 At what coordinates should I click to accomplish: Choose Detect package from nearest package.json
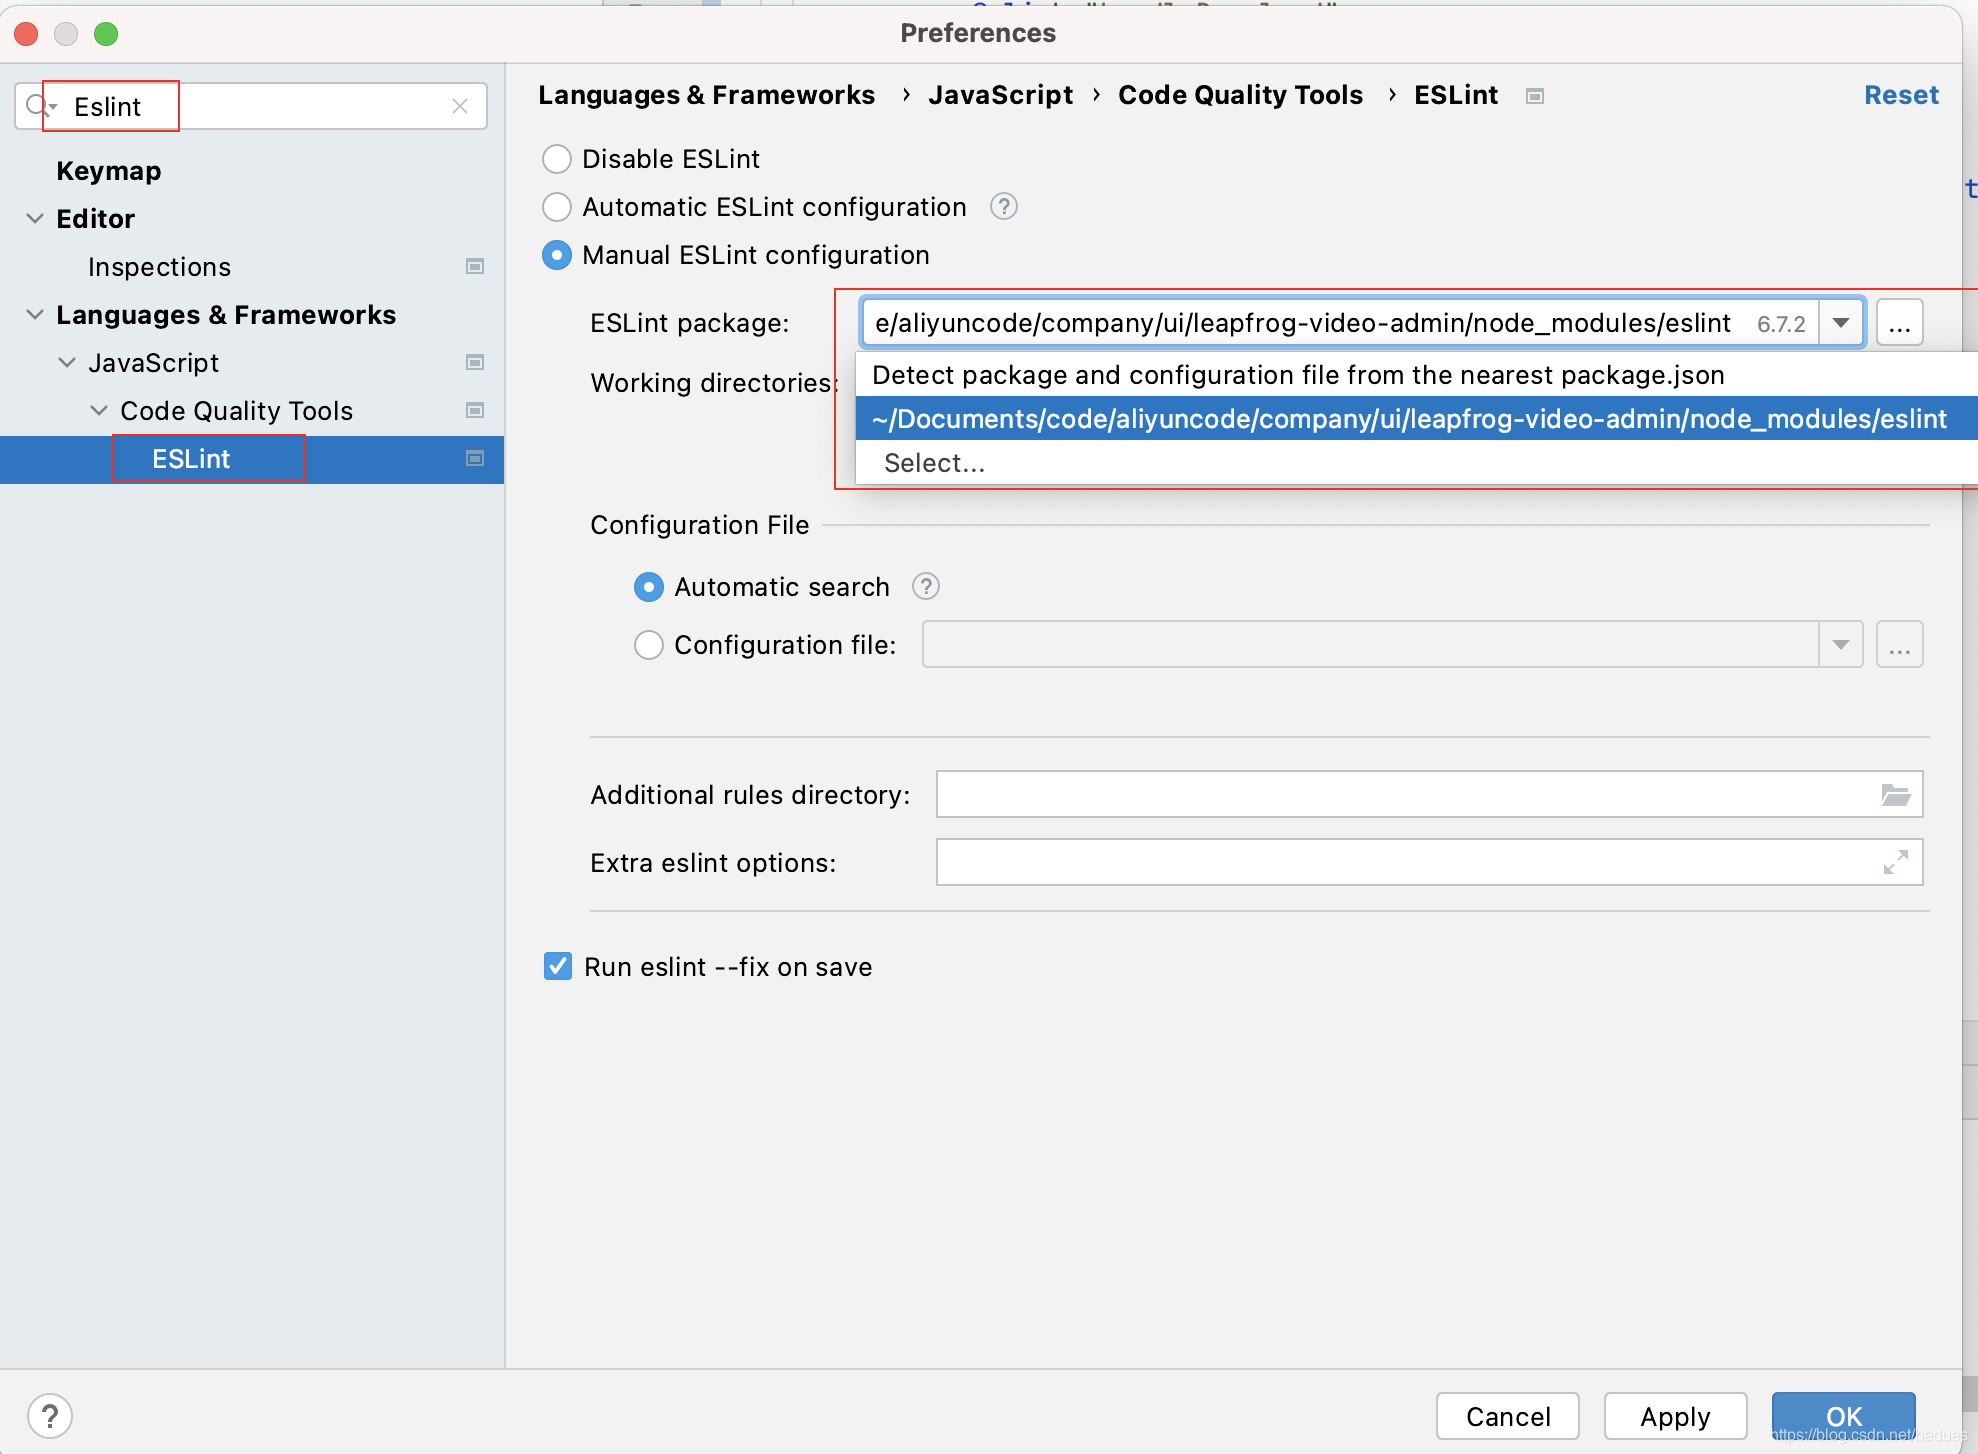click(1298, 375)
